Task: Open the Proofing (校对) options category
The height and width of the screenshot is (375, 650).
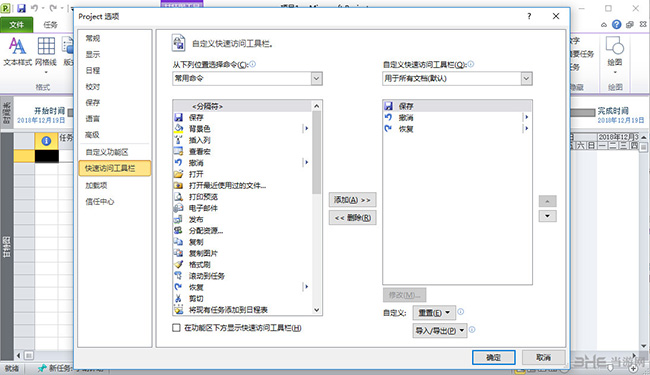Action: point(93,87)
